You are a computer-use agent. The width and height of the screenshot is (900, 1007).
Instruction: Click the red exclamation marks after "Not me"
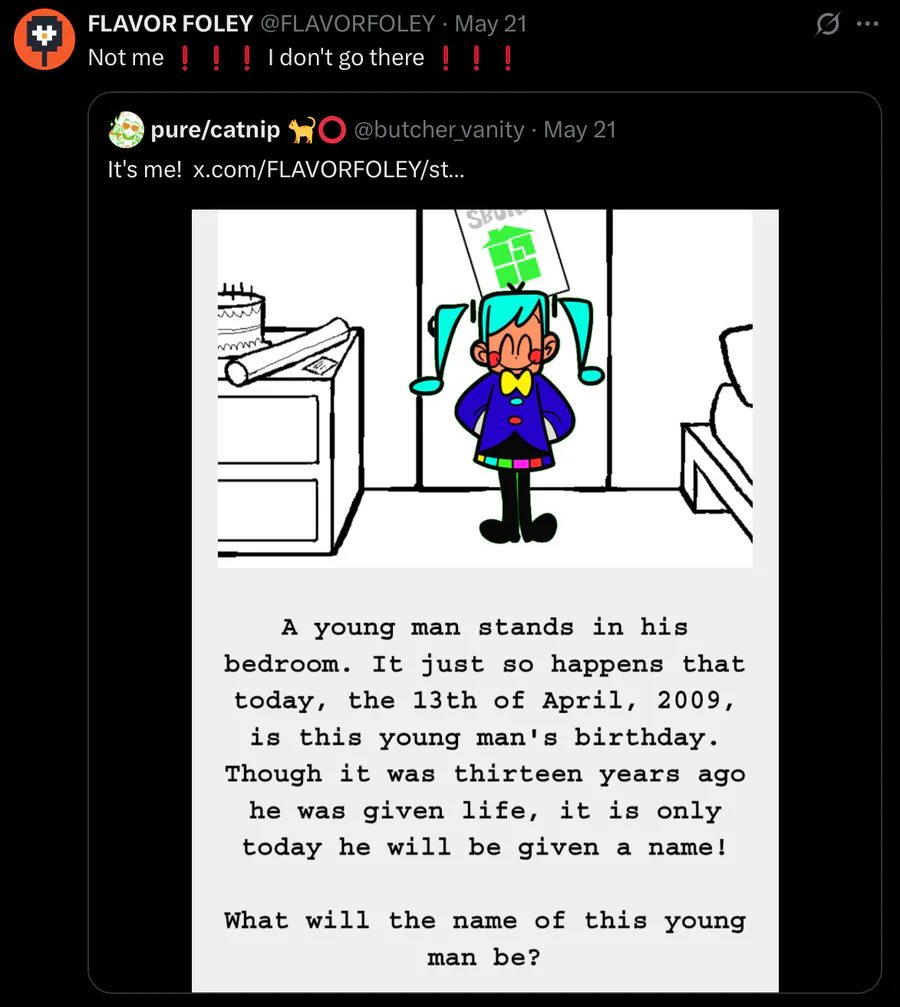(x=215, y=58)
